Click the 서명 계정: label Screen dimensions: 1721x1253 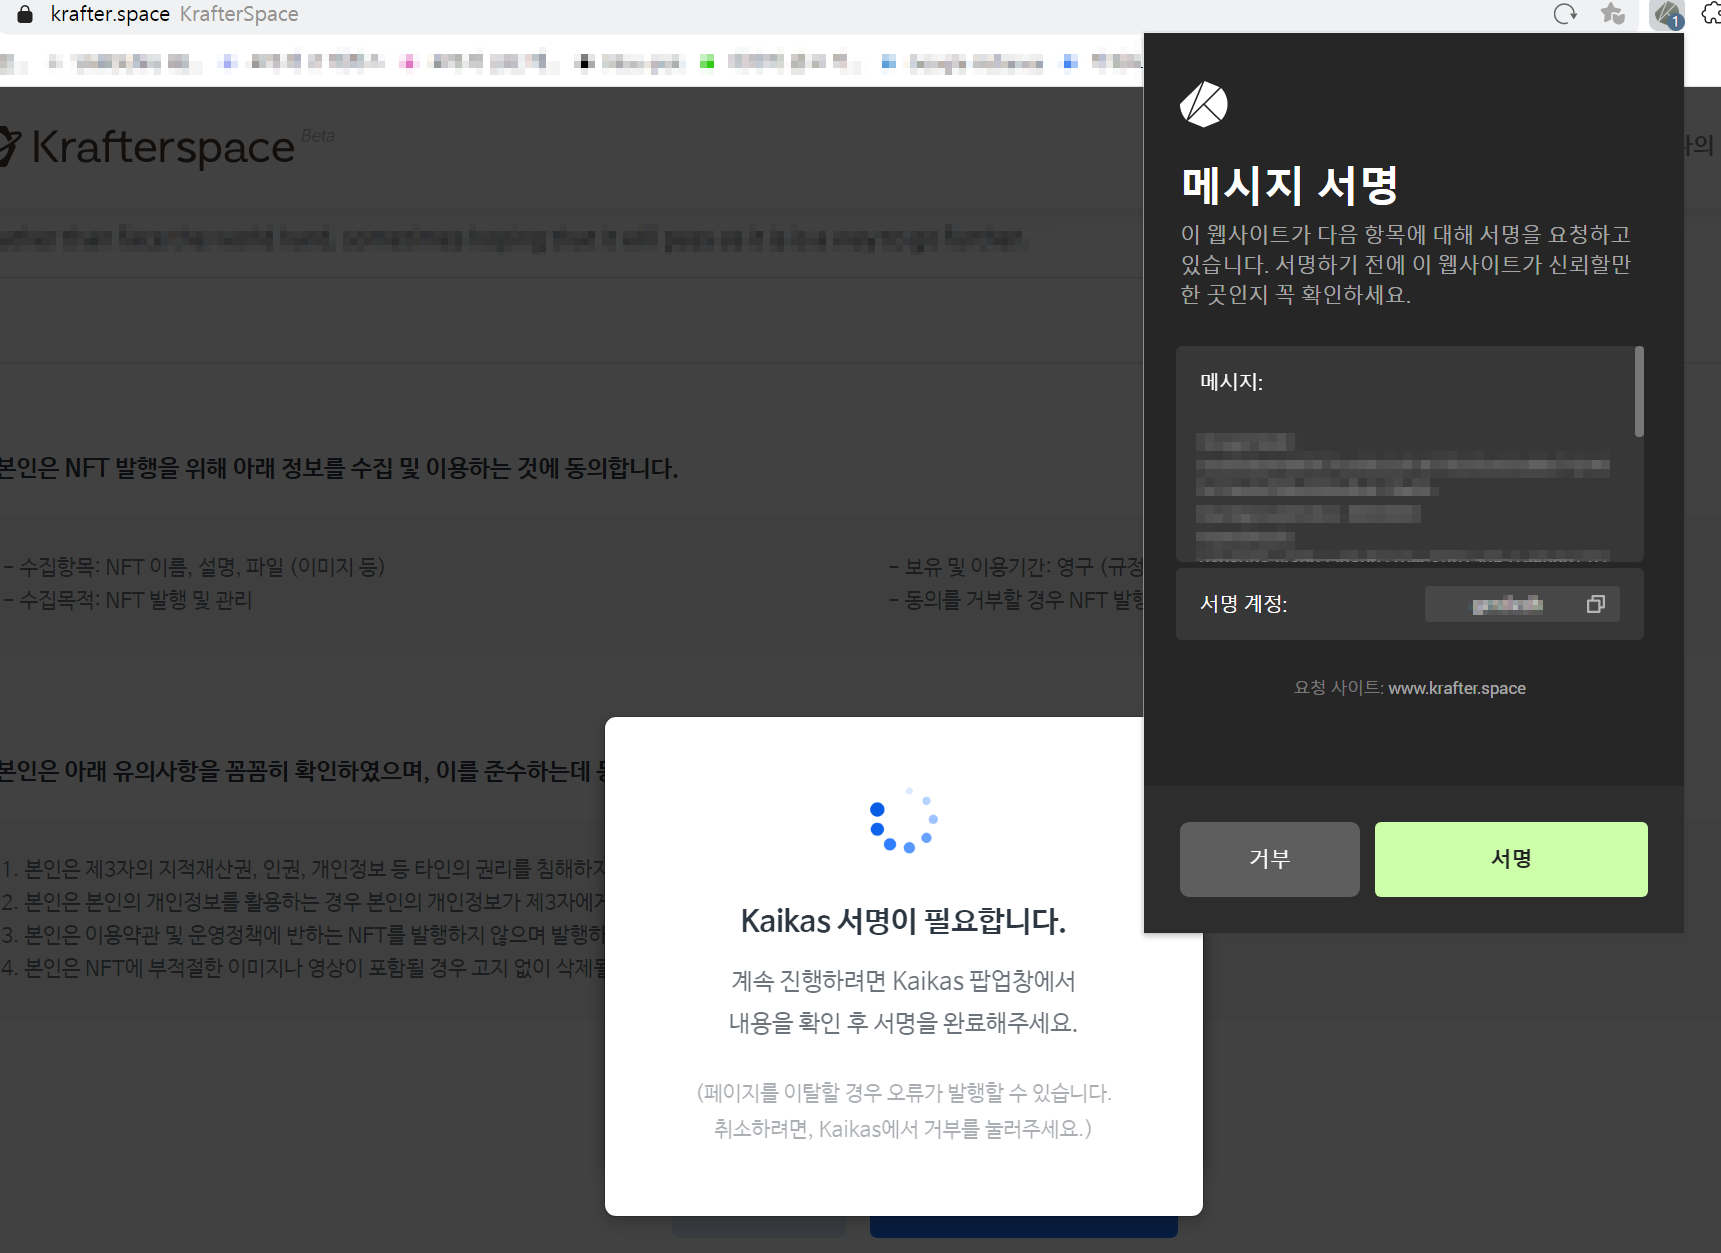click(1243, 604)
